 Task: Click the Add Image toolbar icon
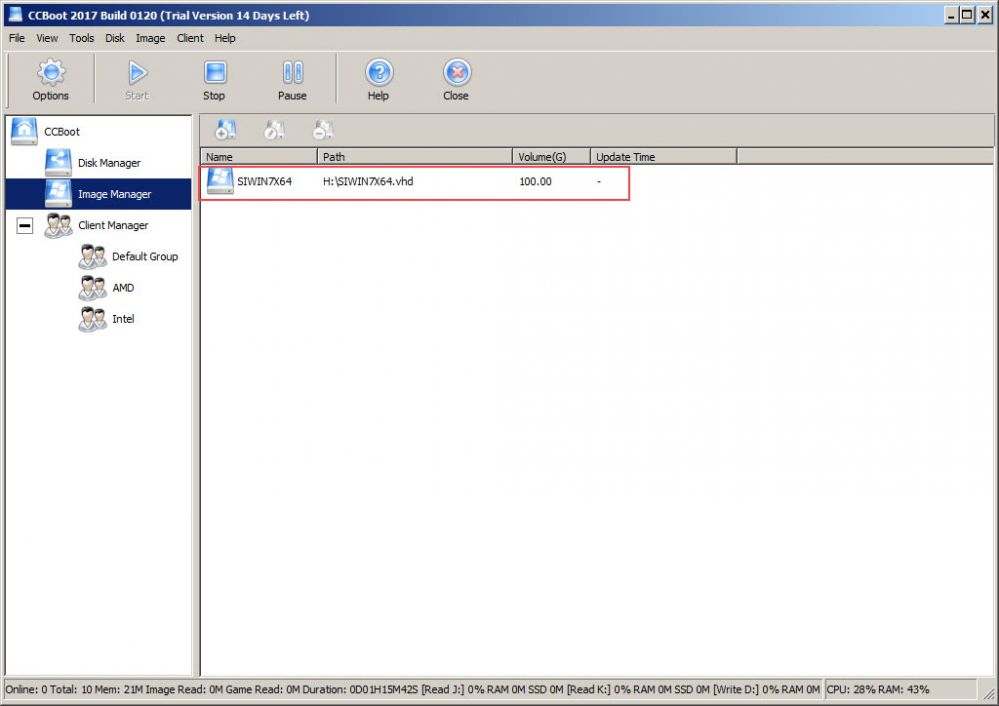(225, 130)
